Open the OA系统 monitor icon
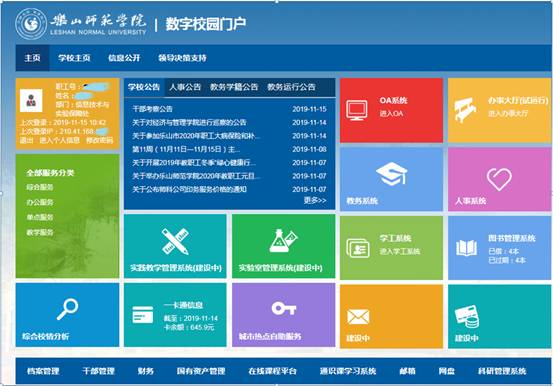 357,110
